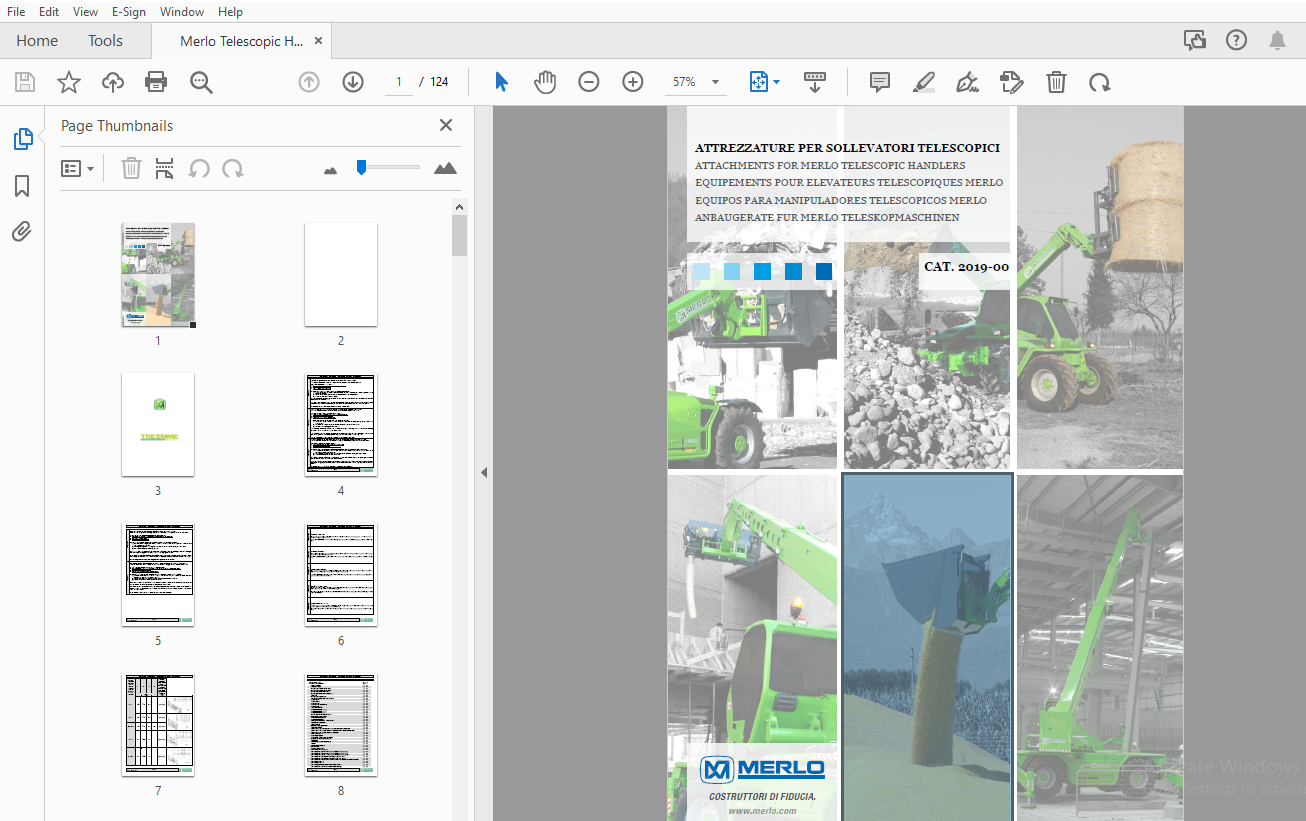Click the print pages icon in thumbnails panel
Image resolution: width=1306 pixels, height=821 pixels.
pos(165,169)
